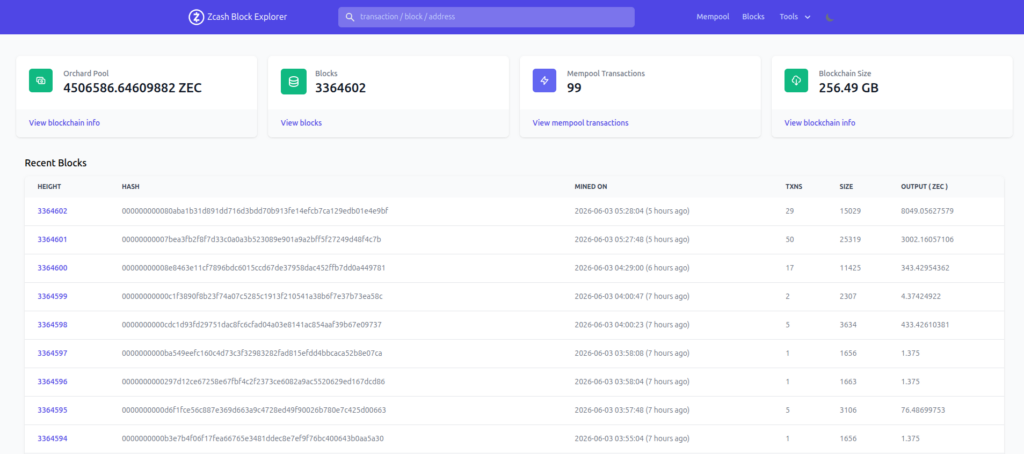Open block height 3364598
1024x454 pixels.
pos(52,325)
